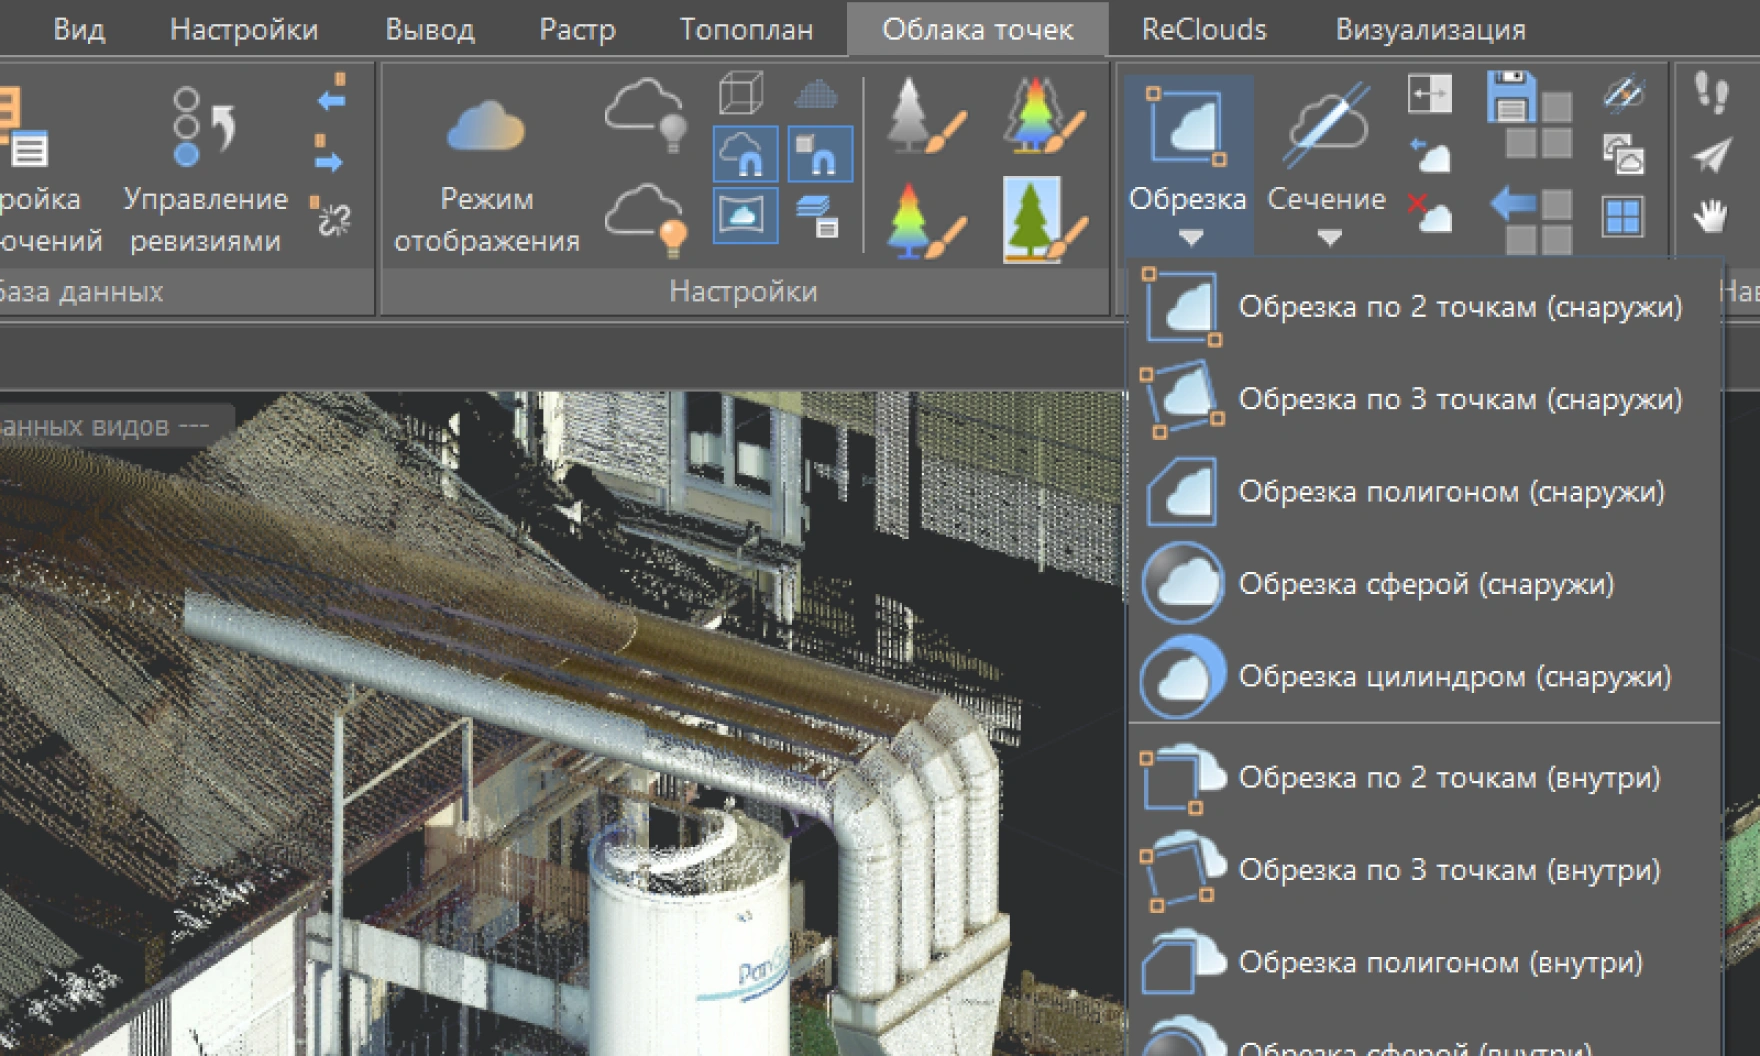This screenshot has width=1760, height=1056.
Task: Toggle the highlighted framed cloud icon
Action: click(745, 215)
